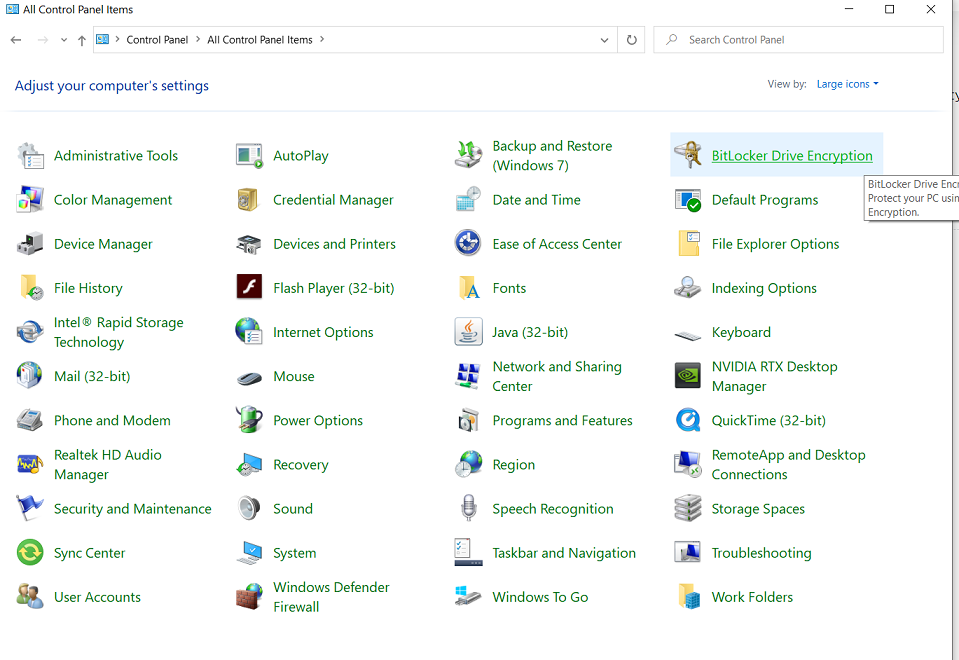Open the Fonts folder icon
Screen dimensions: 959x660
click(469, 287)
